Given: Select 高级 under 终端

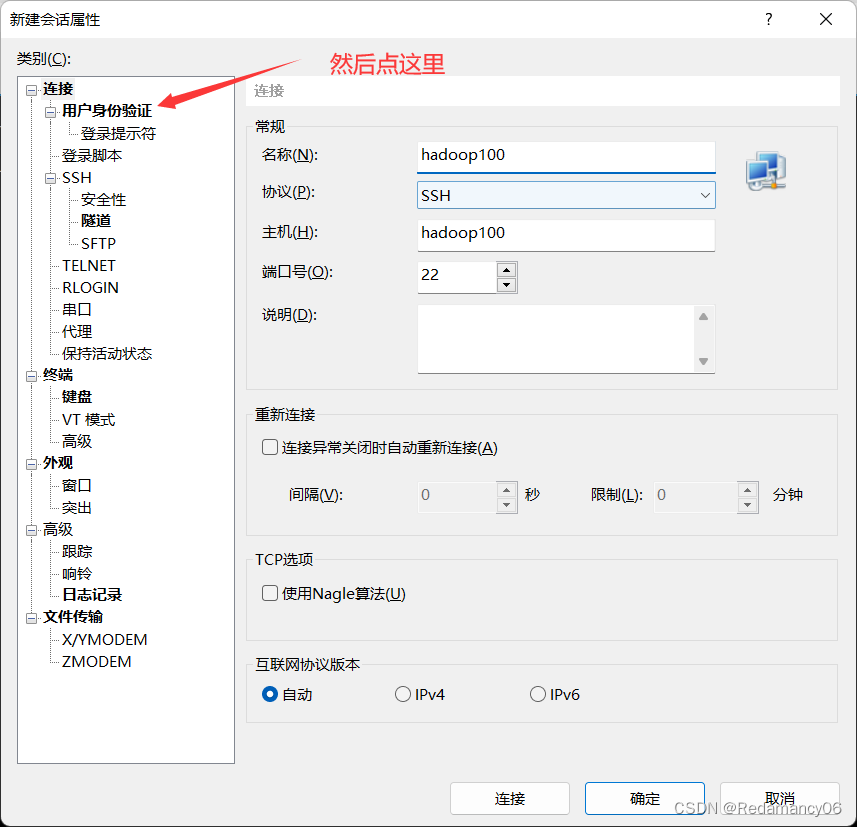Looking at the screenshot, I should click(x=77, y=442).
